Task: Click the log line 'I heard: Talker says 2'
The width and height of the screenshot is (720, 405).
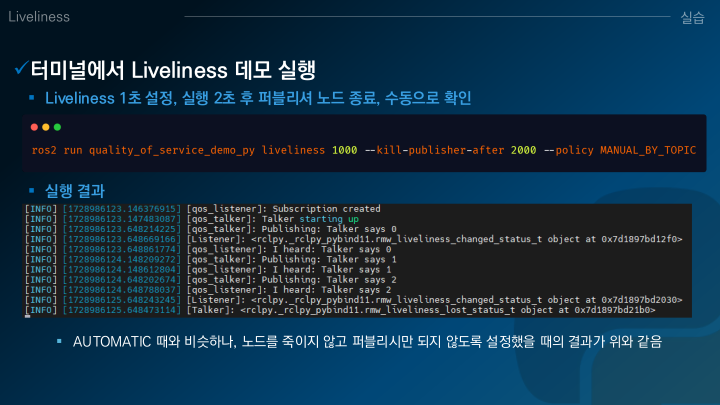Action: [208, 290]
